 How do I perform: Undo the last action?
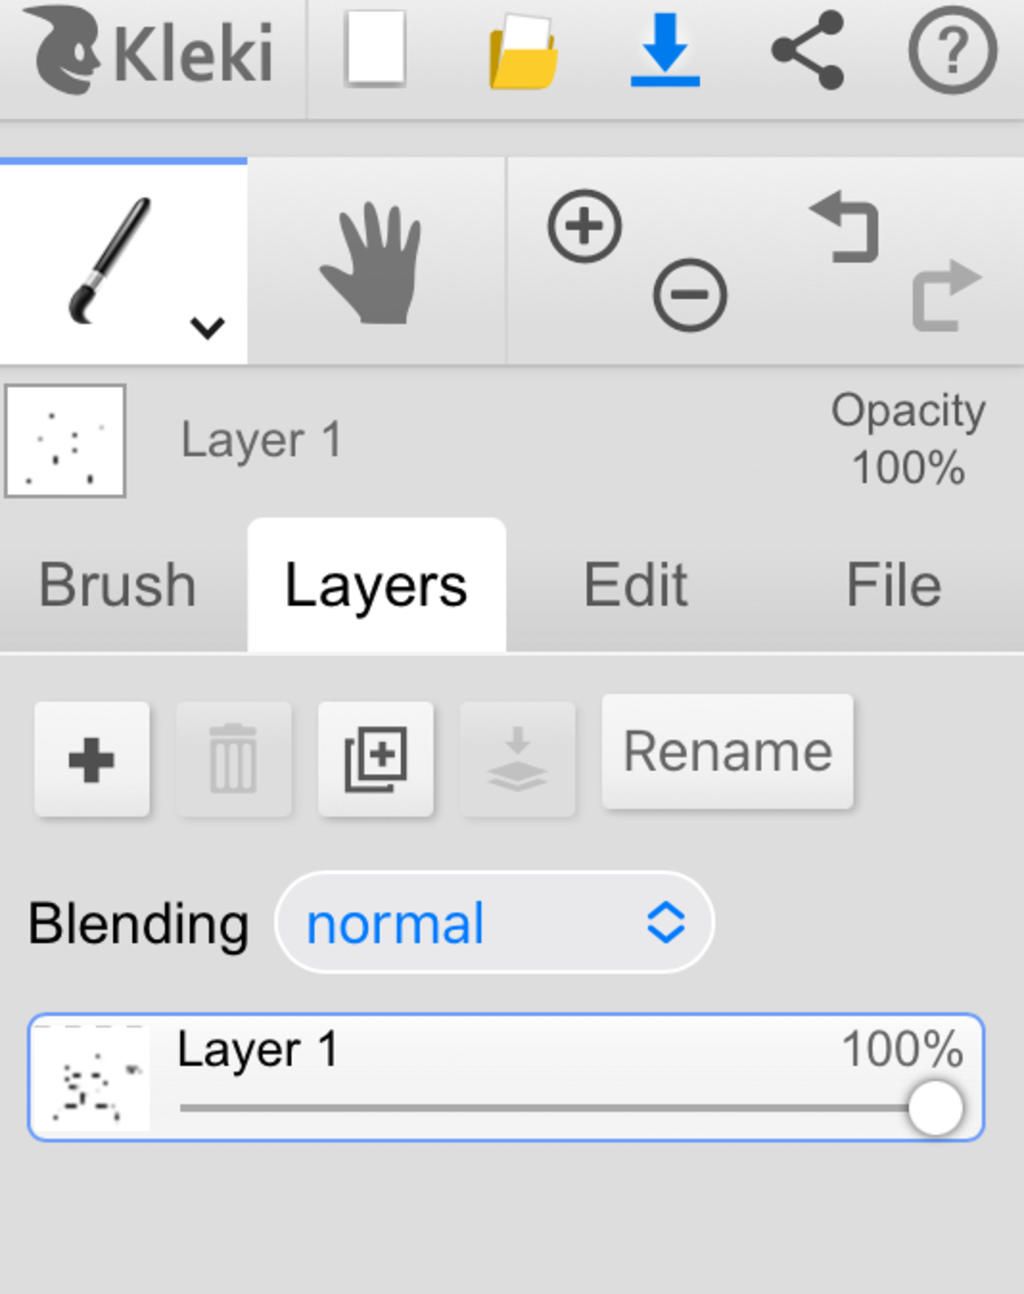tap(845, 227)
